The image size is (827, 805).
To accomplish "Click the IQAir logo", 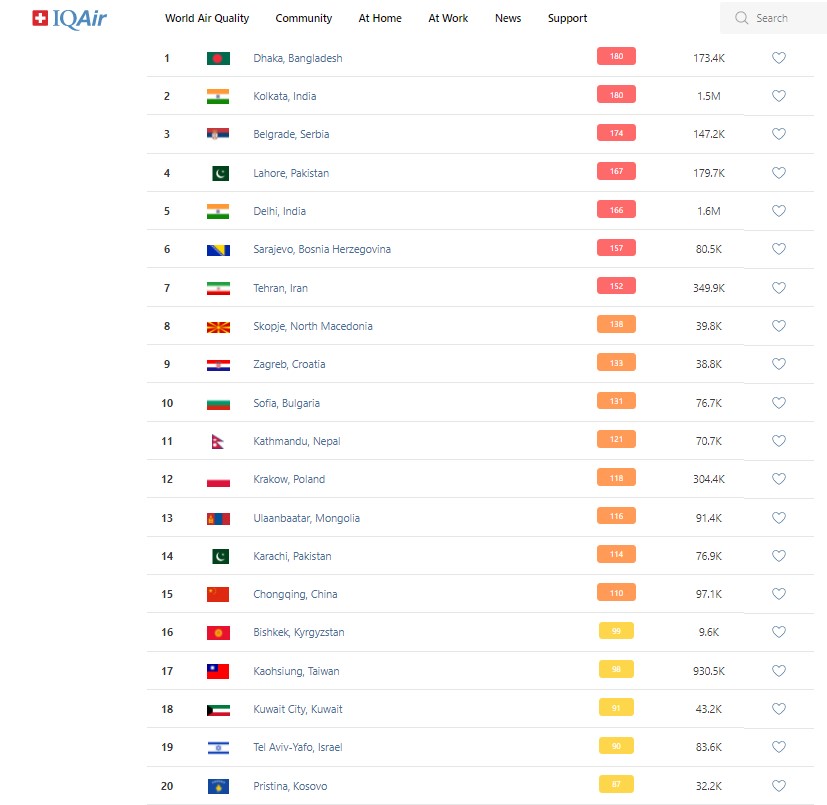I will pyautogui.click(x=69, y=18).
